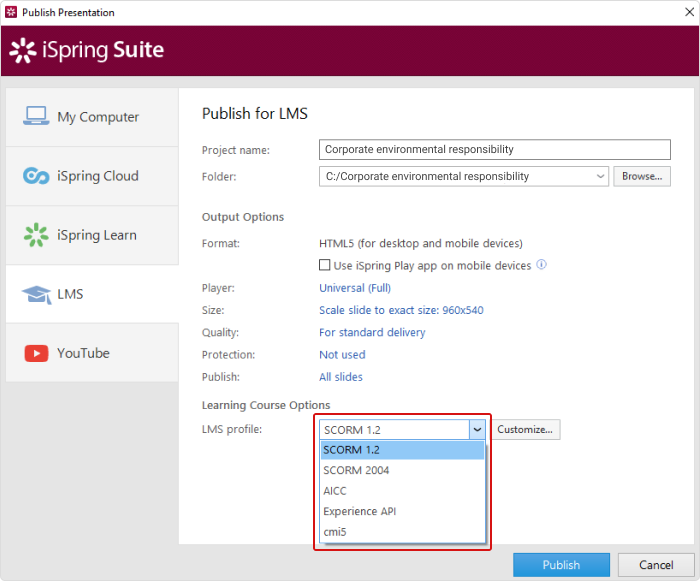Viewport: 700px width, 581px height.
Task: Click the YouTube play icon
Action: [36, 353]
